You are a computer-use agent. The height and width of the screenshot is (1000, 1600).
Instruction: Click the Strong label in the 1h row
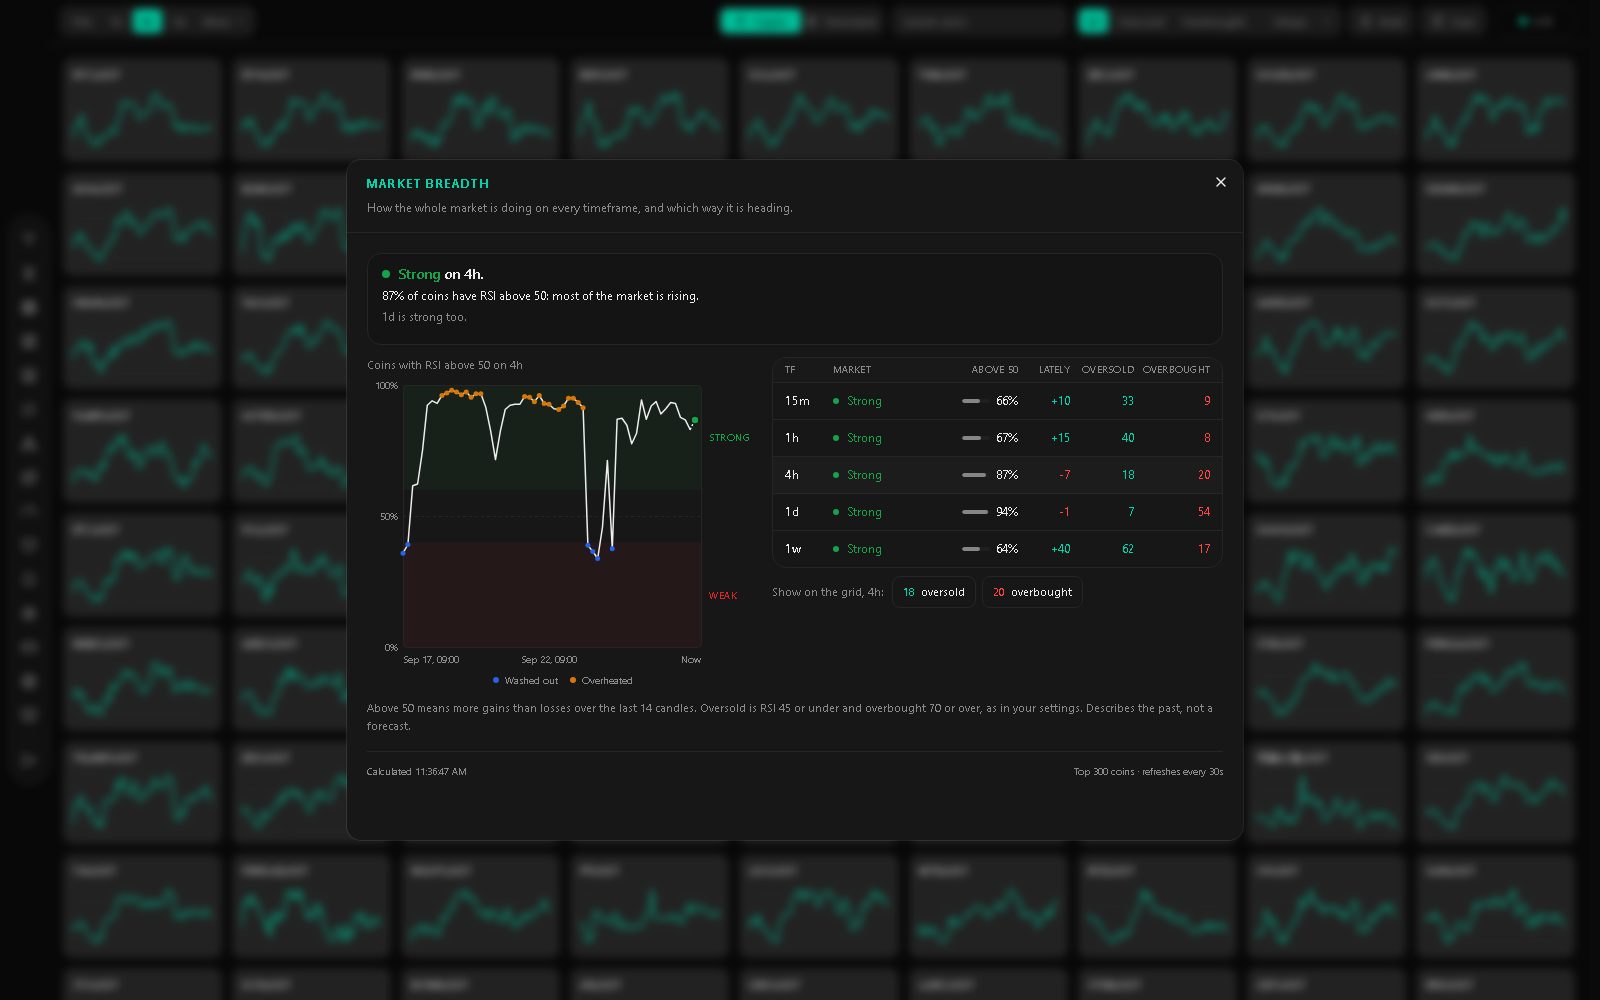pos(864,438)
